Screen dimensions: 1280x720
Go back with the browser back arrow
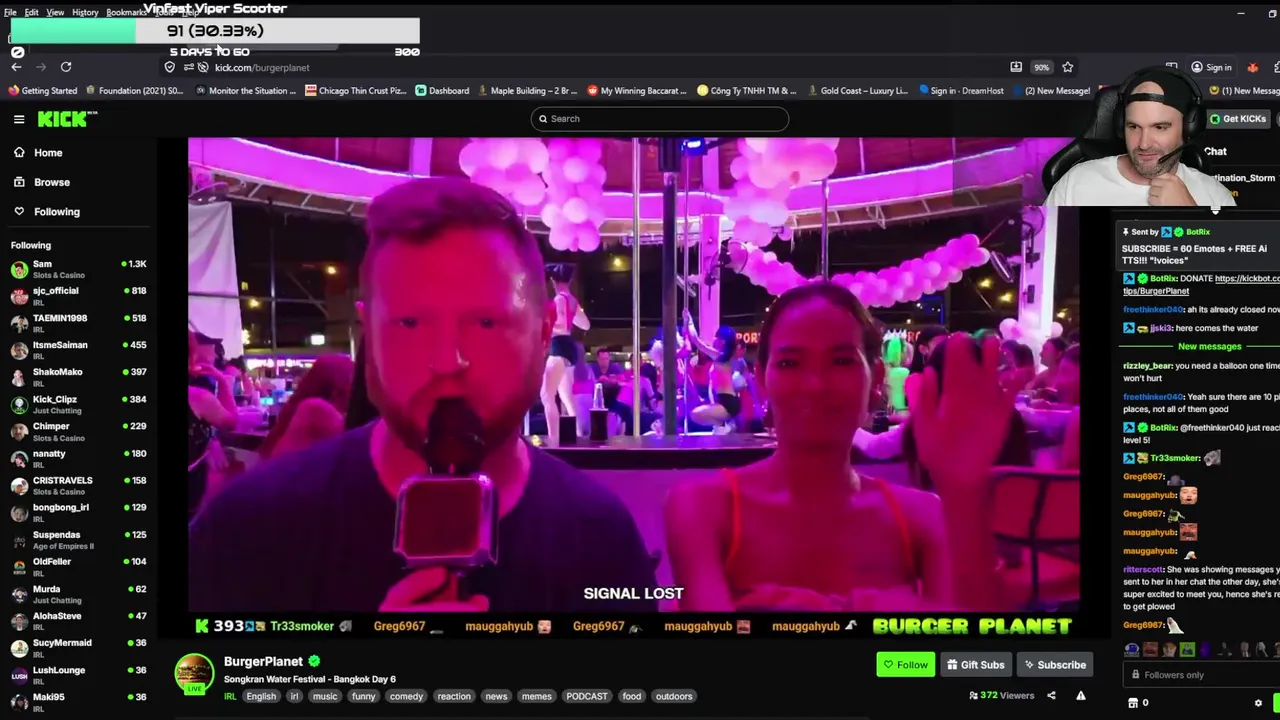[16, 67]
